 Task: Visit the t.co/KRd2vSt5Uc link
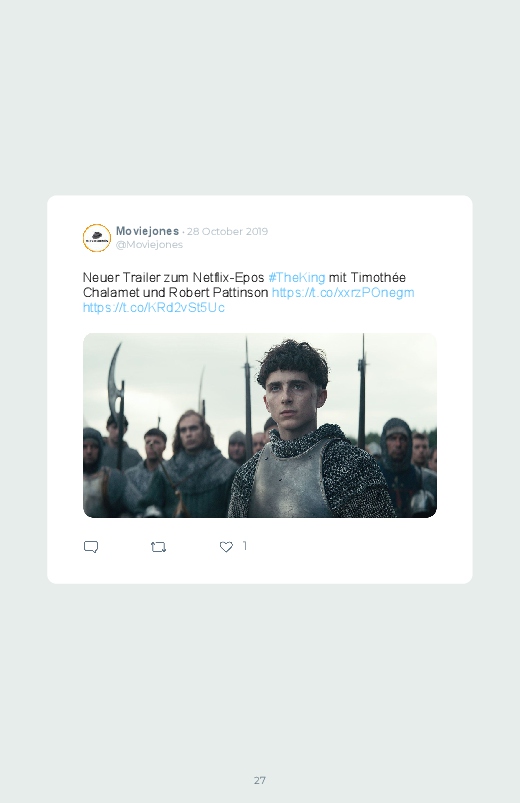click(154, 308)
